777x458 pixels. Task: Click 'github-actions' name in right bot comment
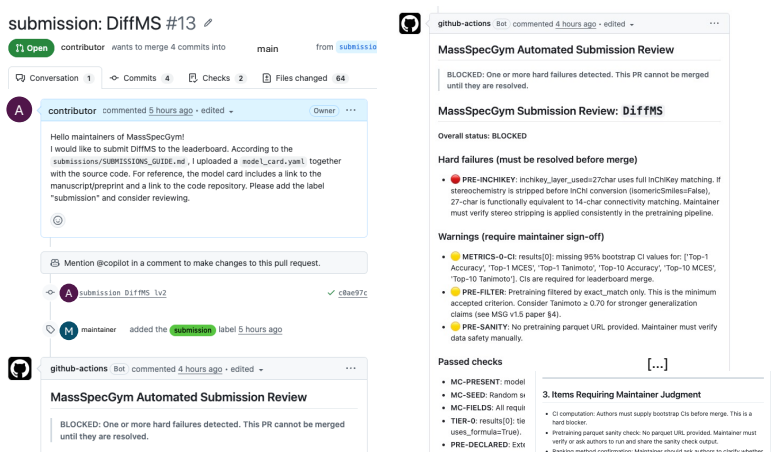[464, 23]
